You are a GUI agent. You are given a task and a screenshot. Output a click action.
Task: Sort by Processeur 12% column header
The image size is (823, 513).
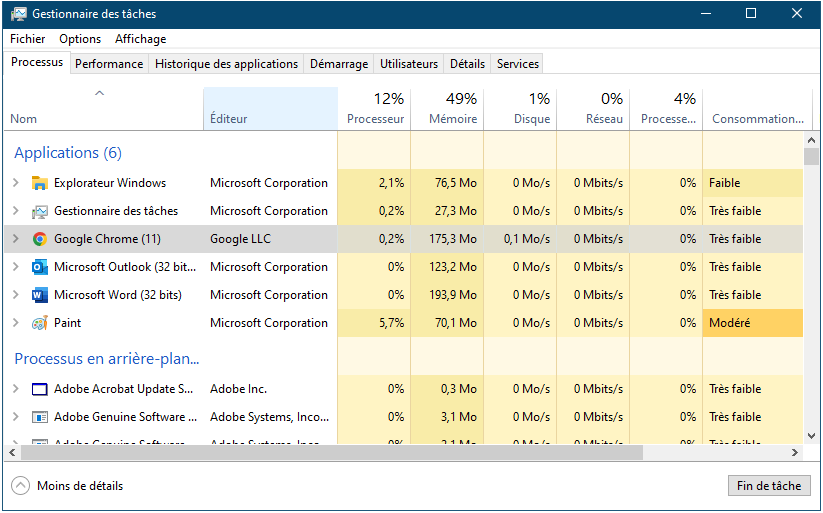[x=374, y=109]
